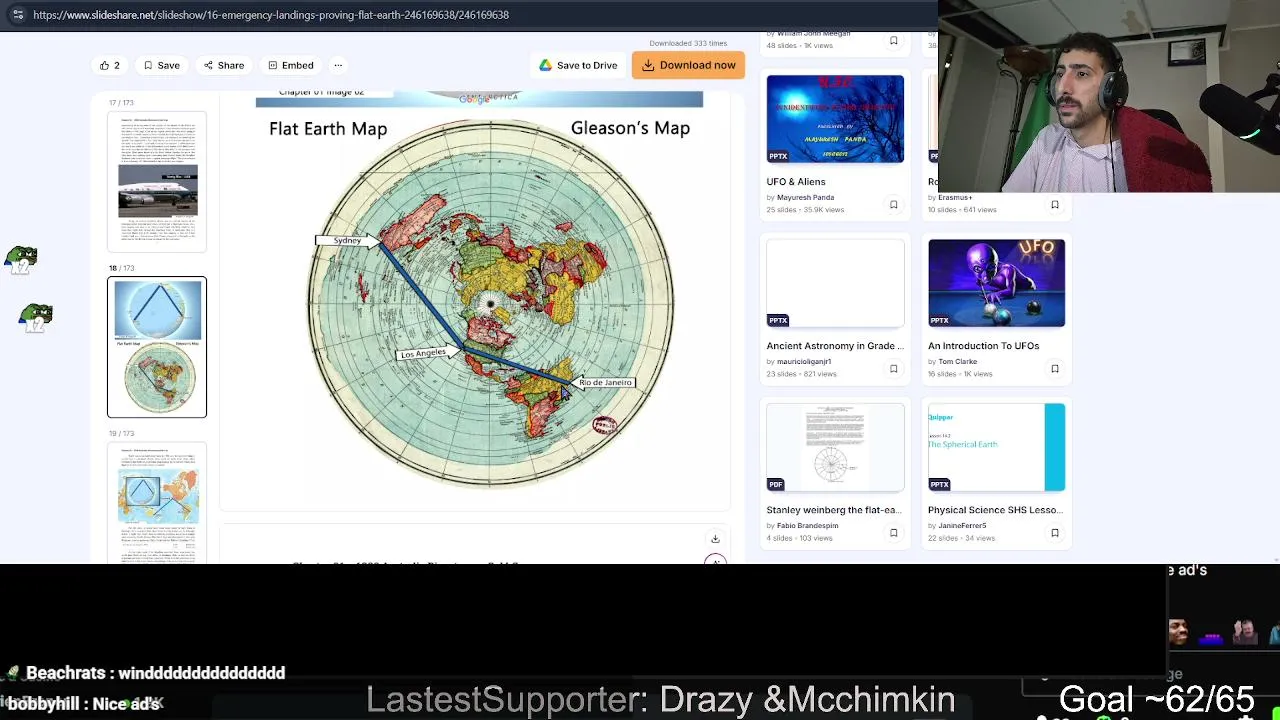Viewport: 1280px width, 720px height.
Task: Select slide 17 thumbnail with airplane photo
Action: point(157,181)
